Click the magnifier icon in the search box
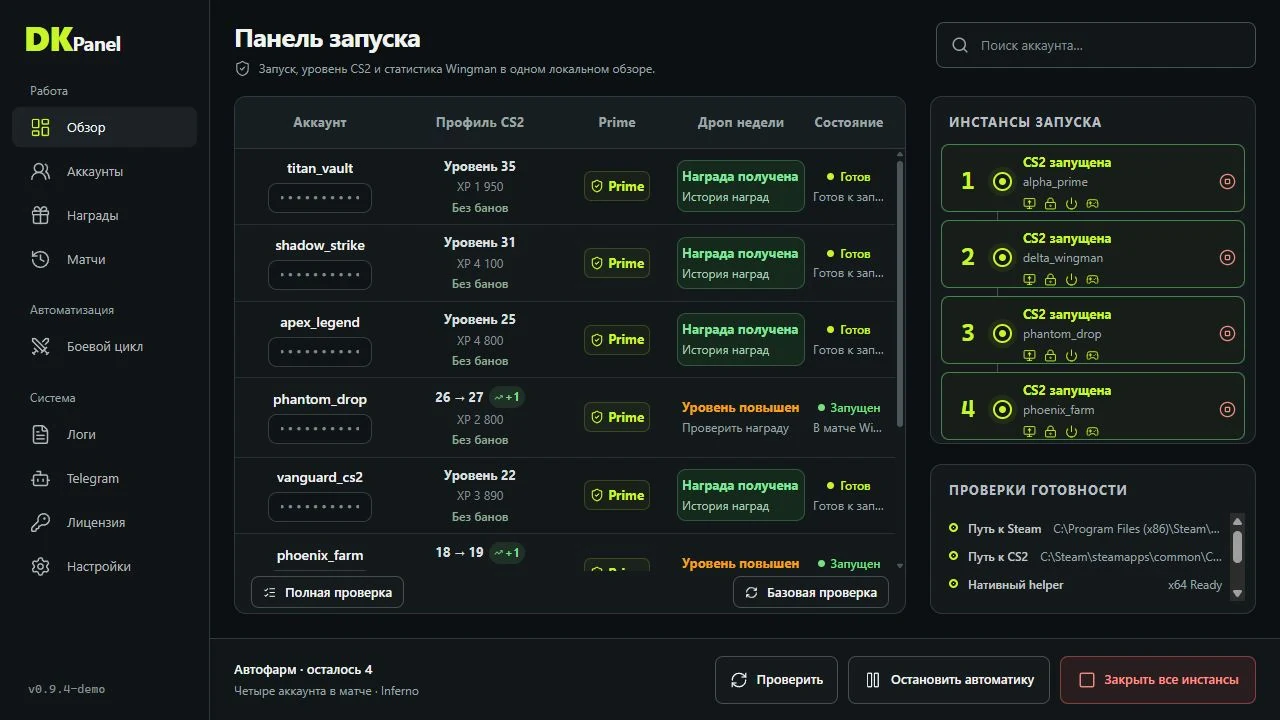 tap(960, 45)
